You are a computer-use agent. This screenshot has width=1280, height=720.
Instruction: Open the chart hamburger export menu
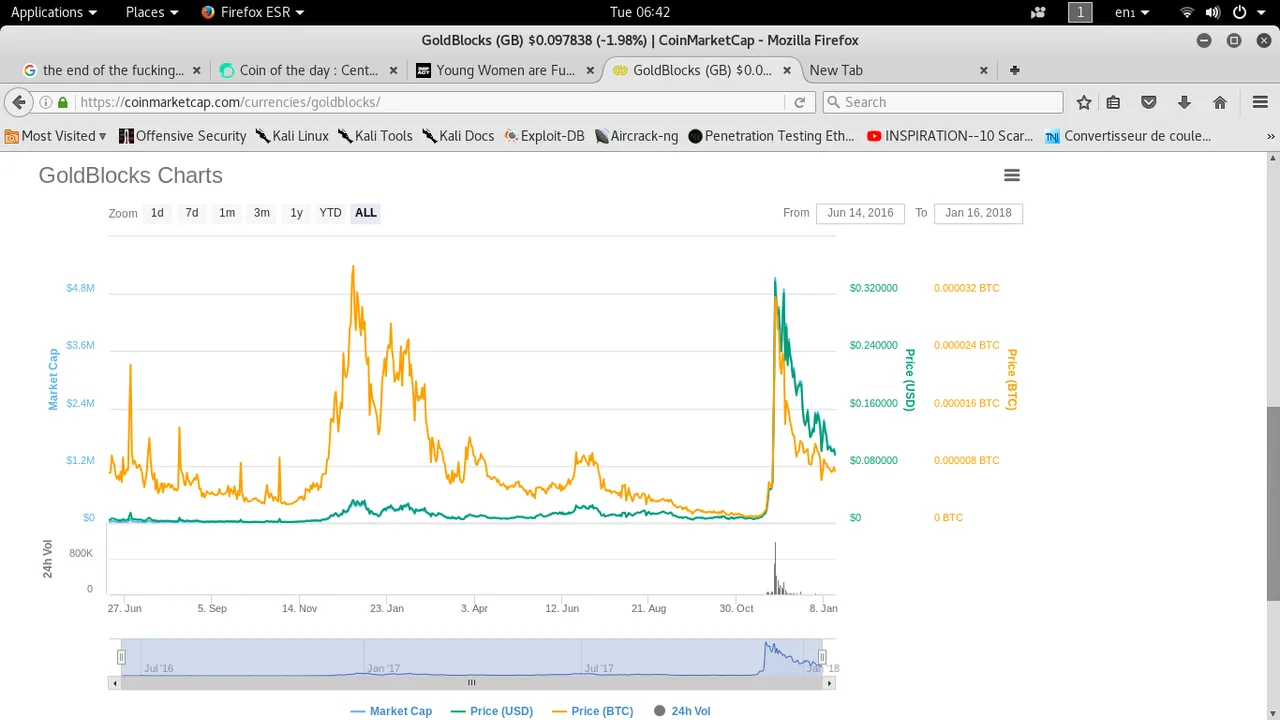(x=1012, y=175)
